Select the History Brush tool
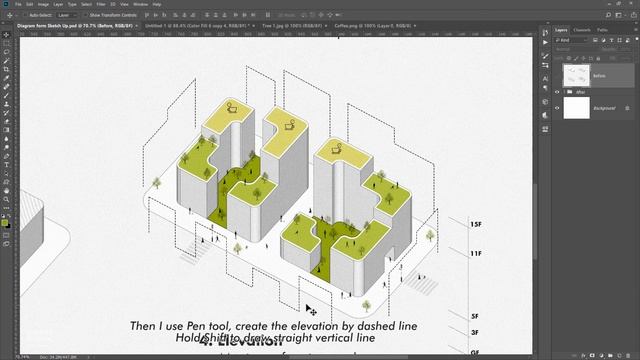The image size is (640, 360). point(6,113)
